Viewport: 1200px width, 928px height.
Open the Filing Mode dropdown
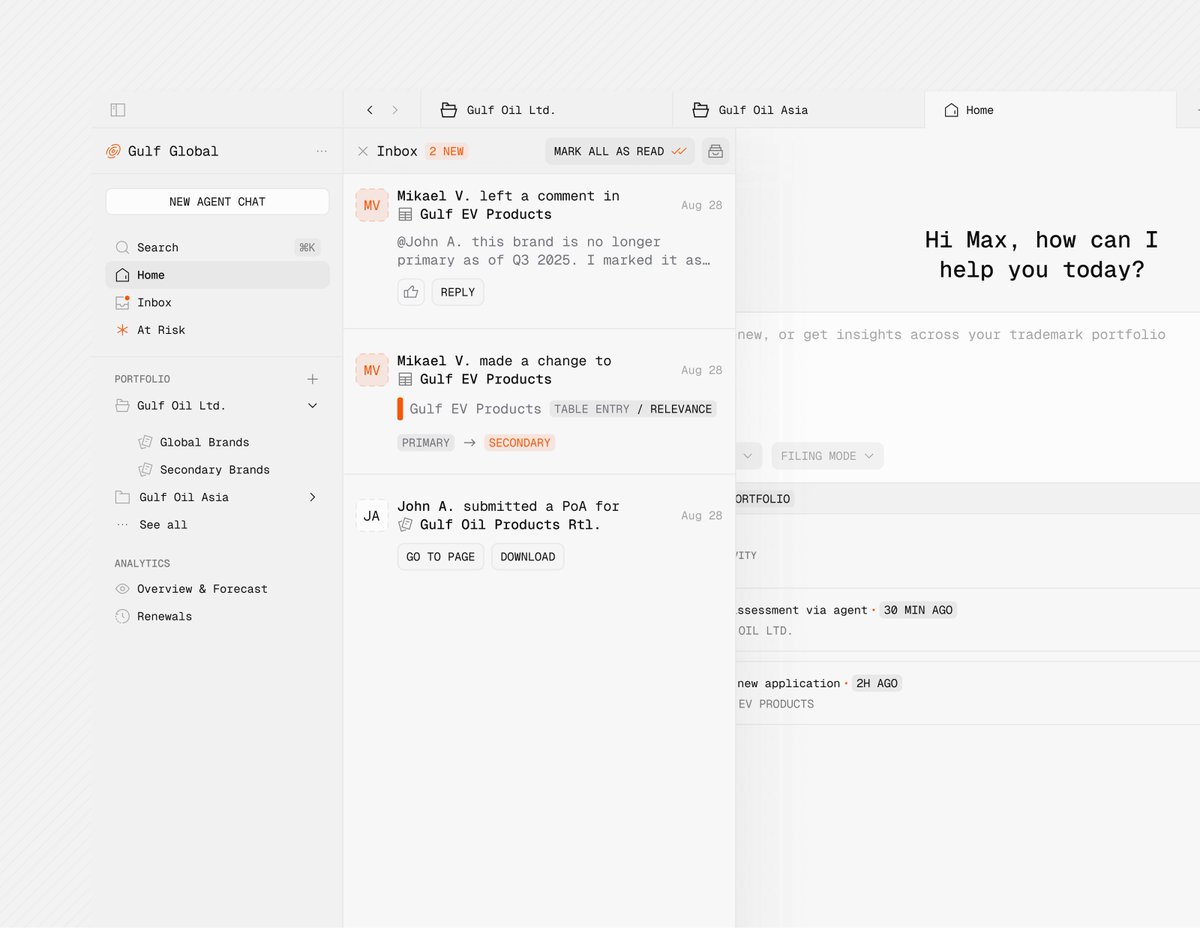click(827, 456)
